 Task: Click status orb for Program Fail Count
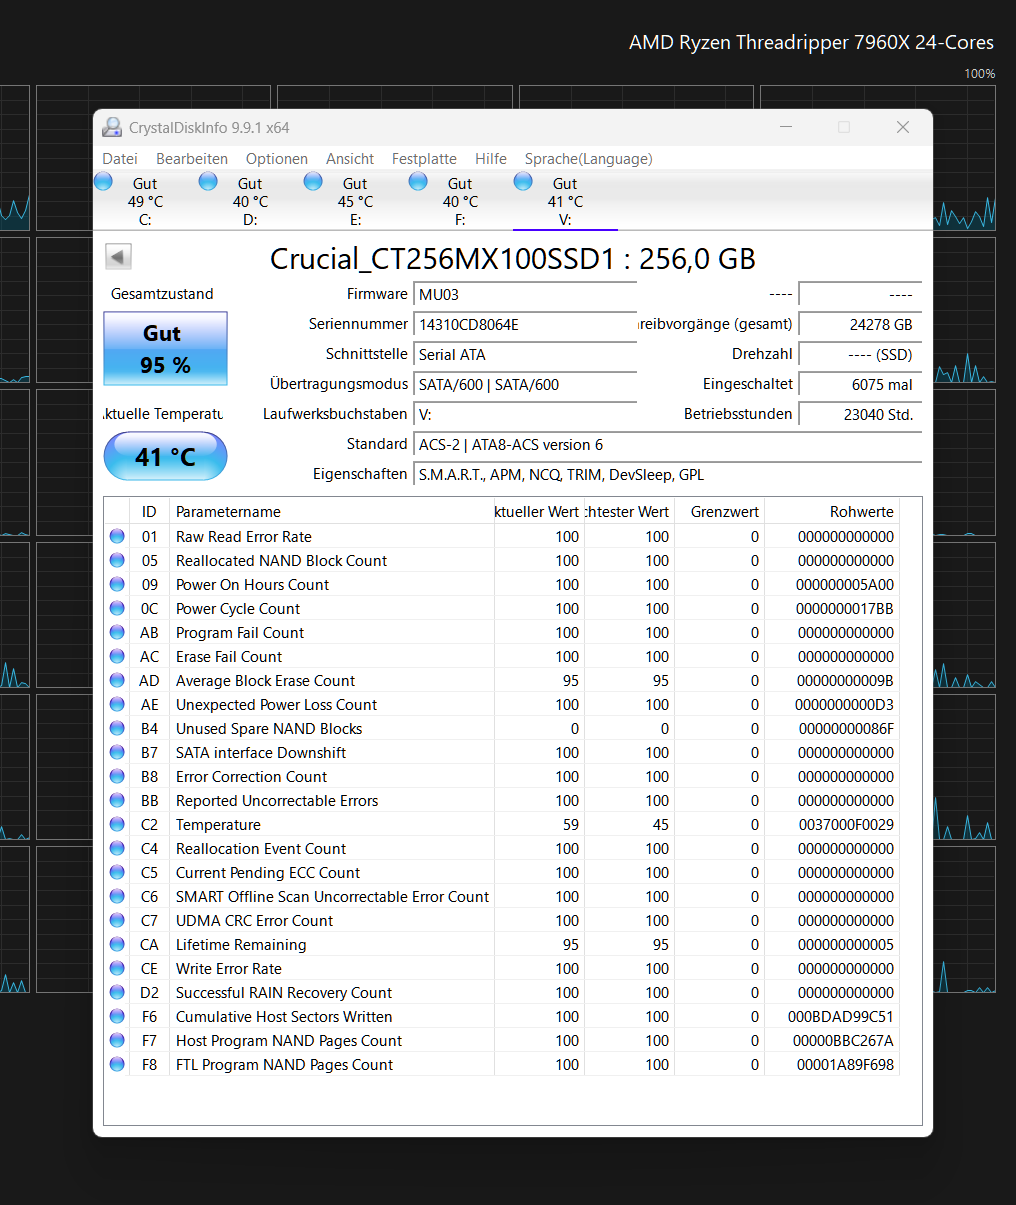(x=117, y=633)
